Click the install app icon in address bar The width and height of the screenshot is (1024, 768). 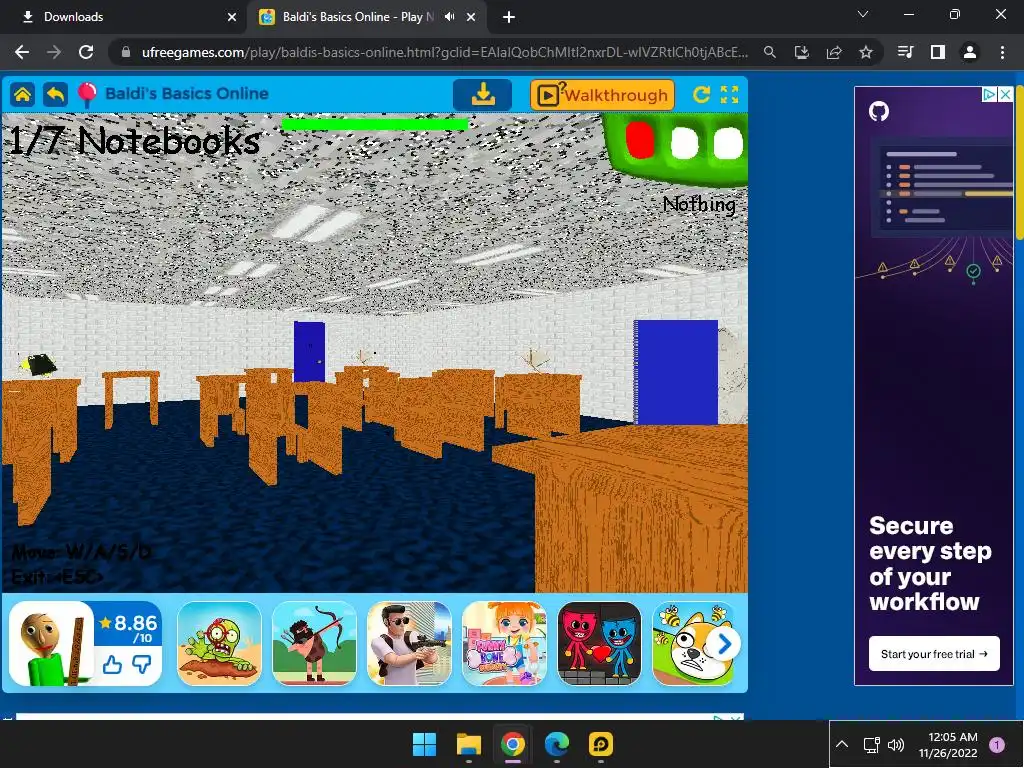click(x=802, y=52)
